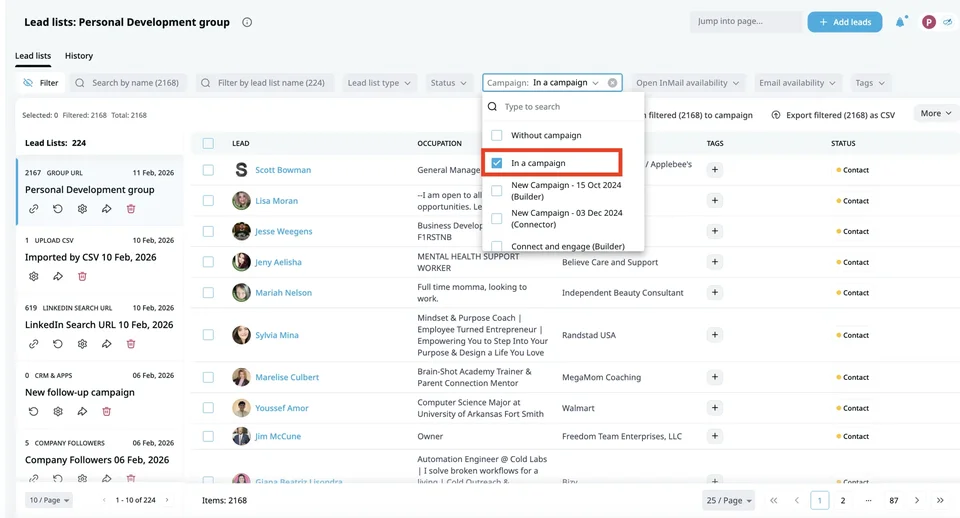The height and width of the screenshot is (518, 960).
Task: Click the Jump into page field
Action: [x=745, y=21]
